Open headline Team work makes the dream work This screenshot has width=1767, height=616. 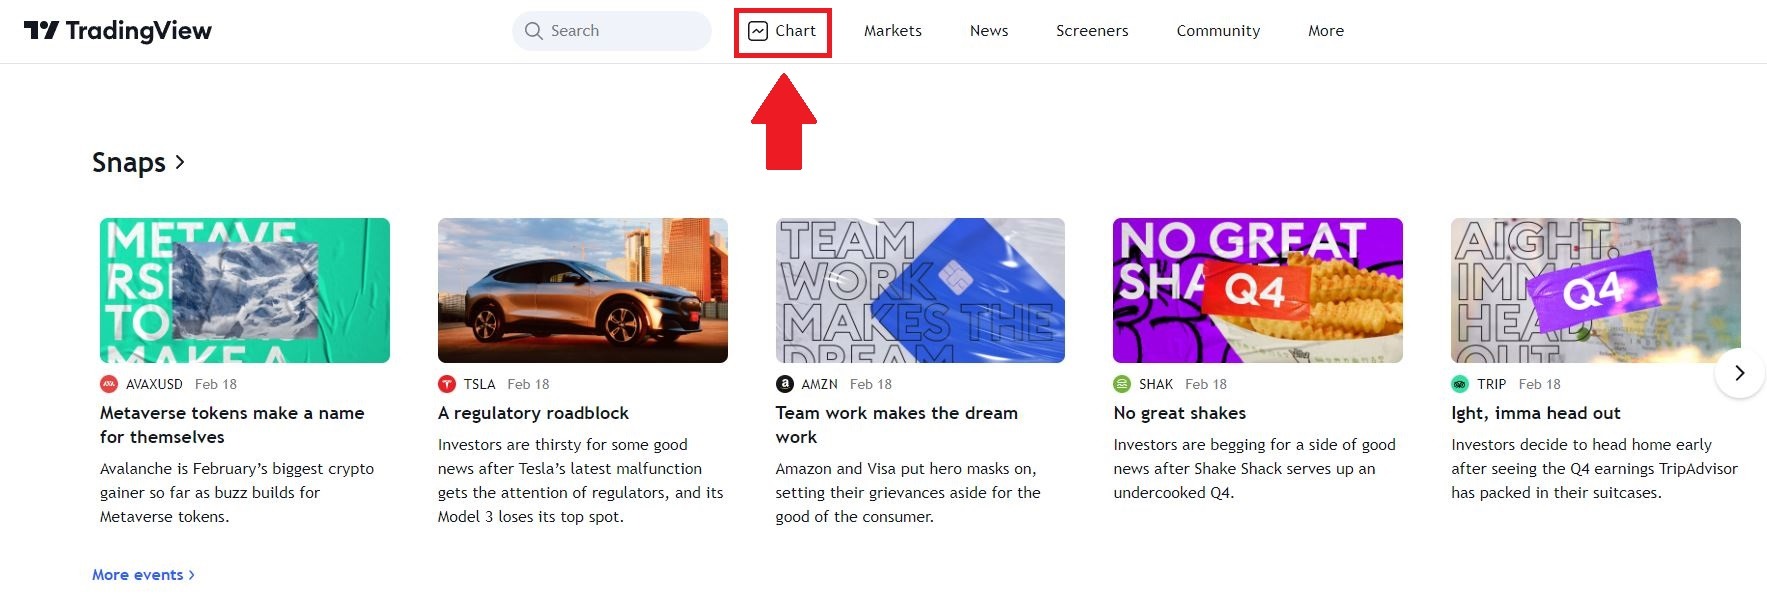click(897, 425)
